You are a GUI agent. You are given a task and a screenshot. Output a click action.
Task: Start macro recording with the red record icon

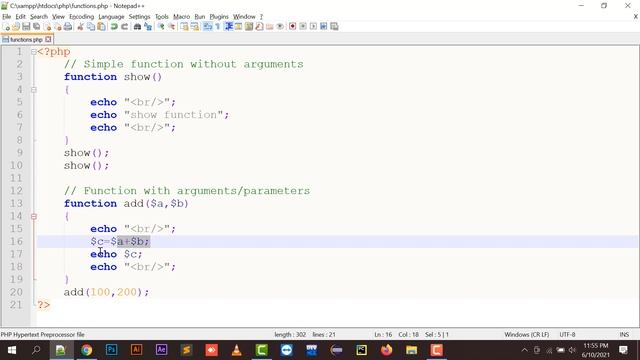(292, 27)
